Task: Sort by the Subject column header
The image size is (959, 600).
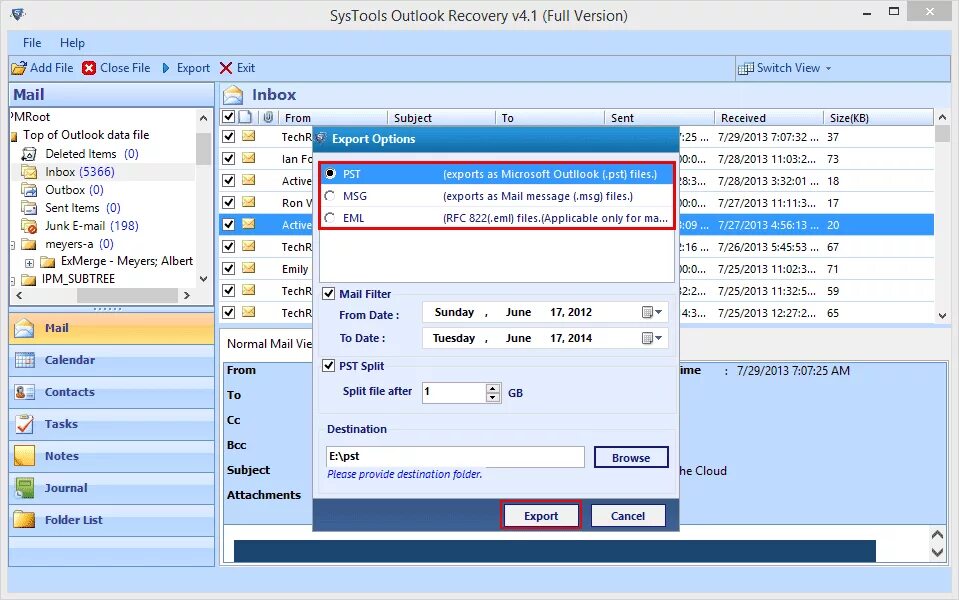Action: (x=441, y=117)
